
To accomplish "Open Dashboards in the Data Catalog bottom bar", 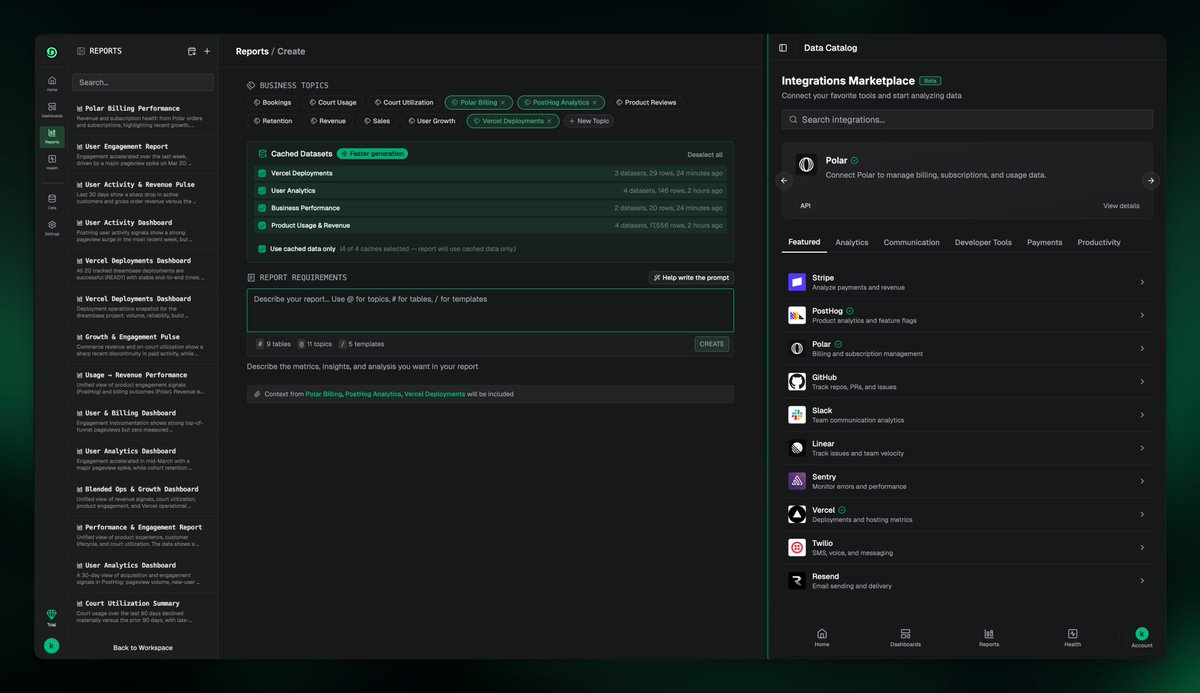I will (905, 637).
